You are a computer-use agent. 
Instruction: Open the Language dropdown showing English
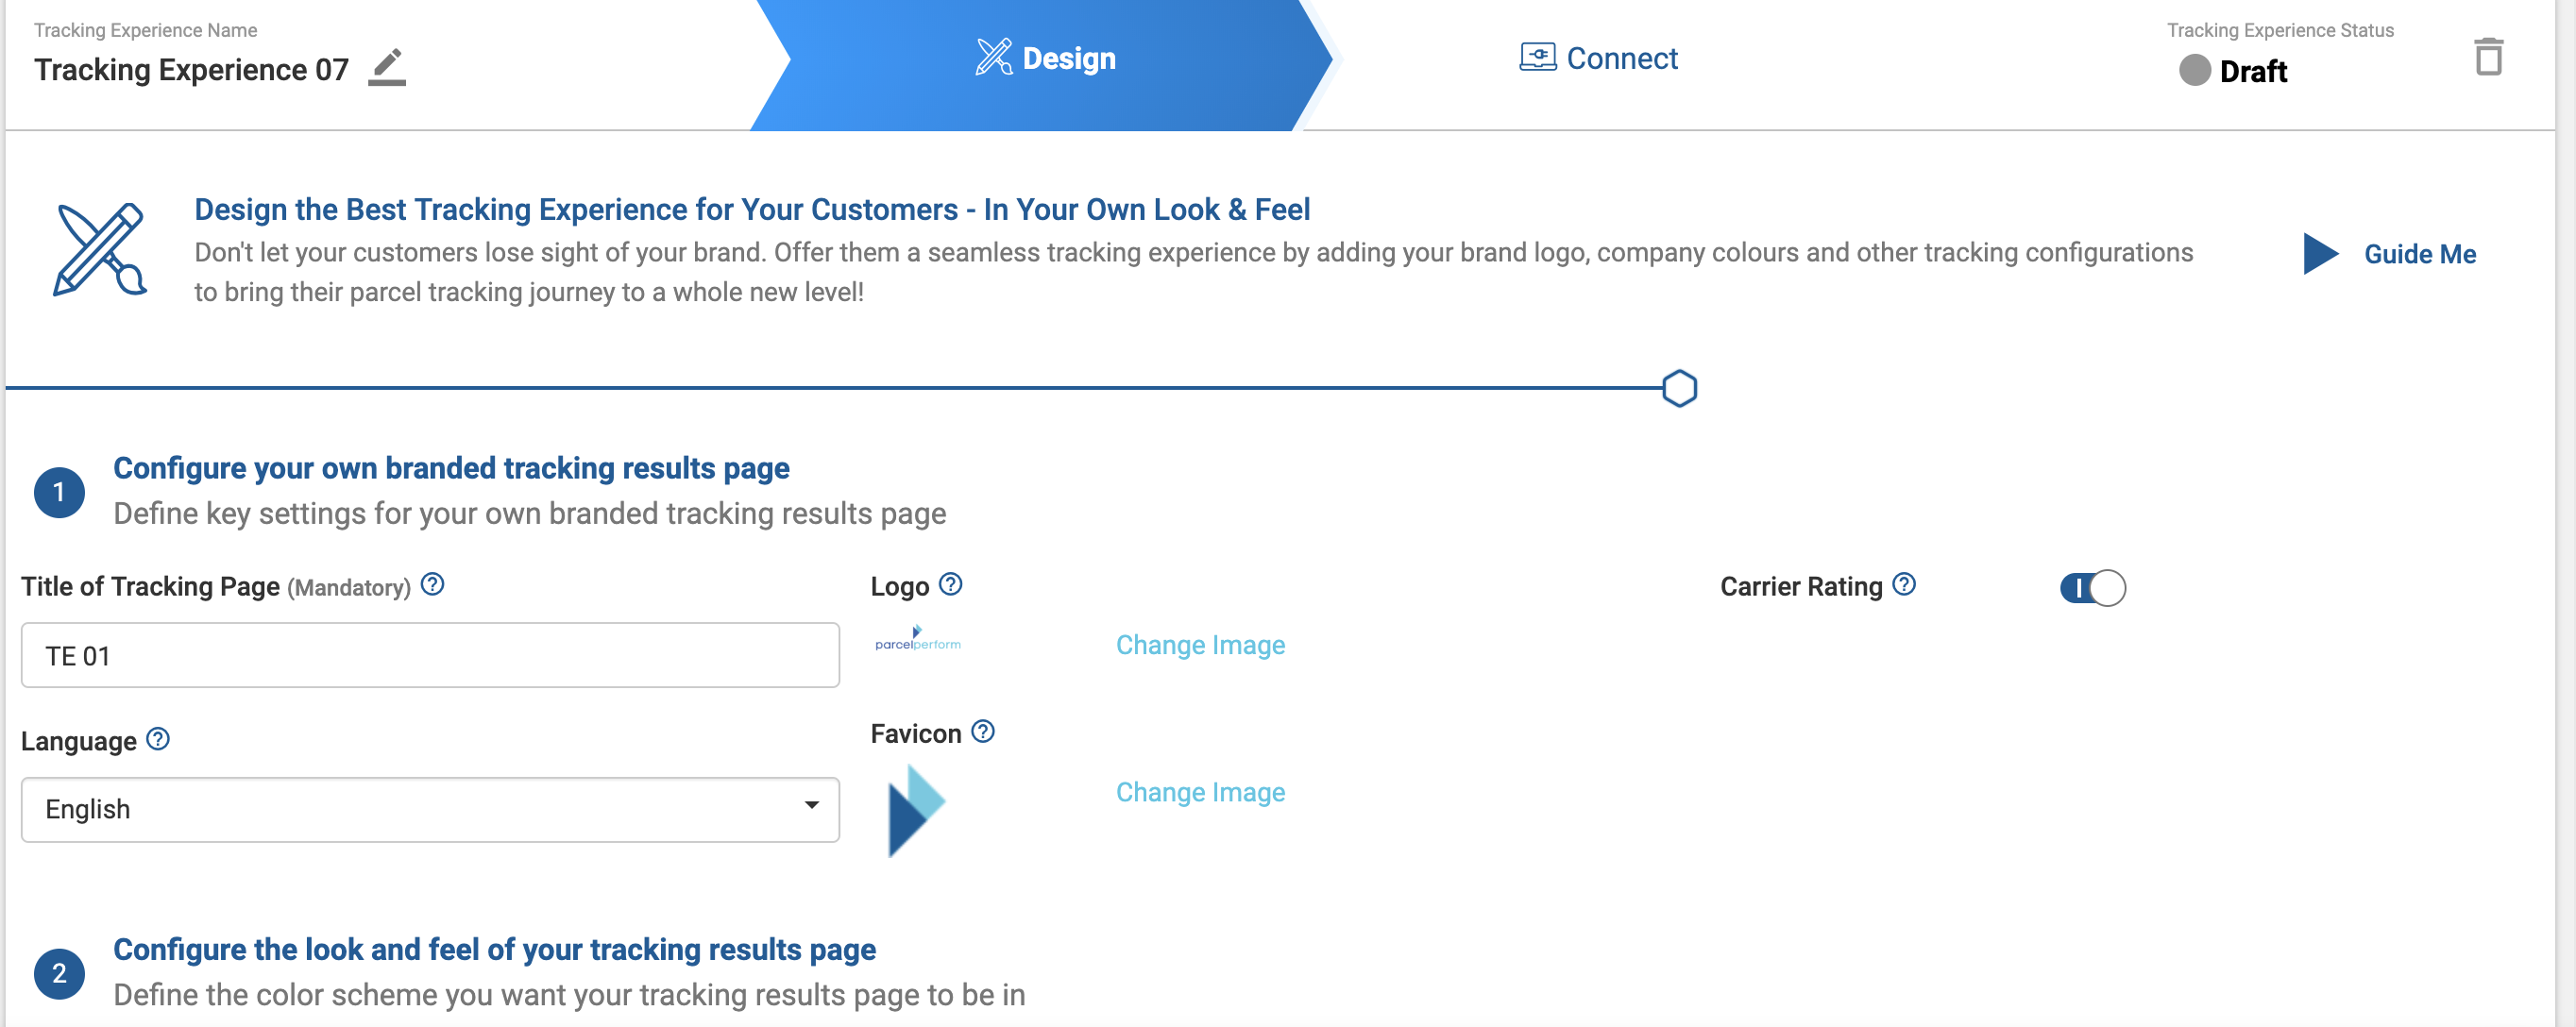(430, 809)
